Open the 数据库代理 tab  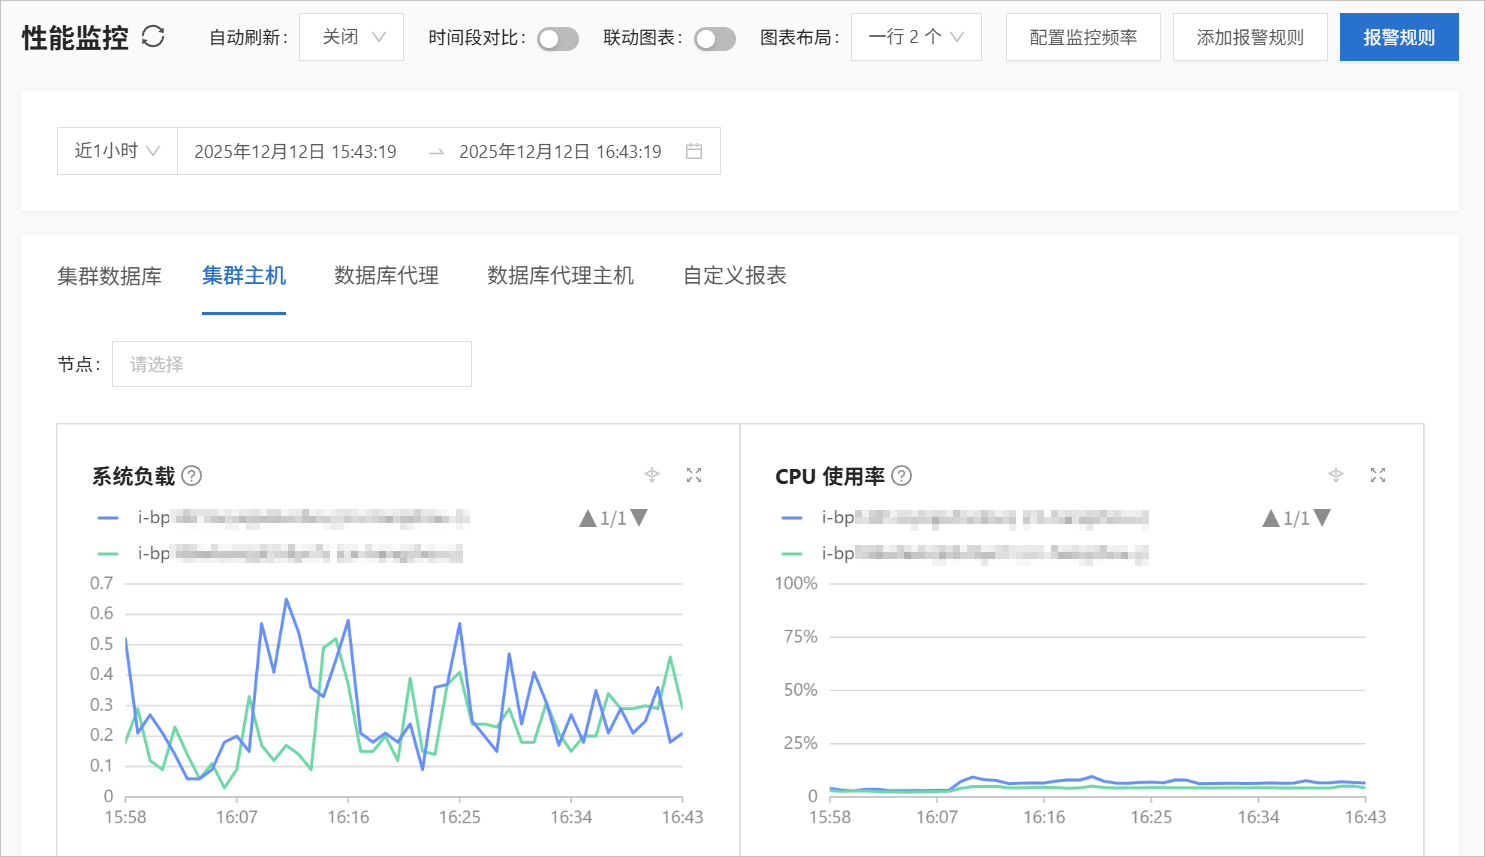click(386, 276)
